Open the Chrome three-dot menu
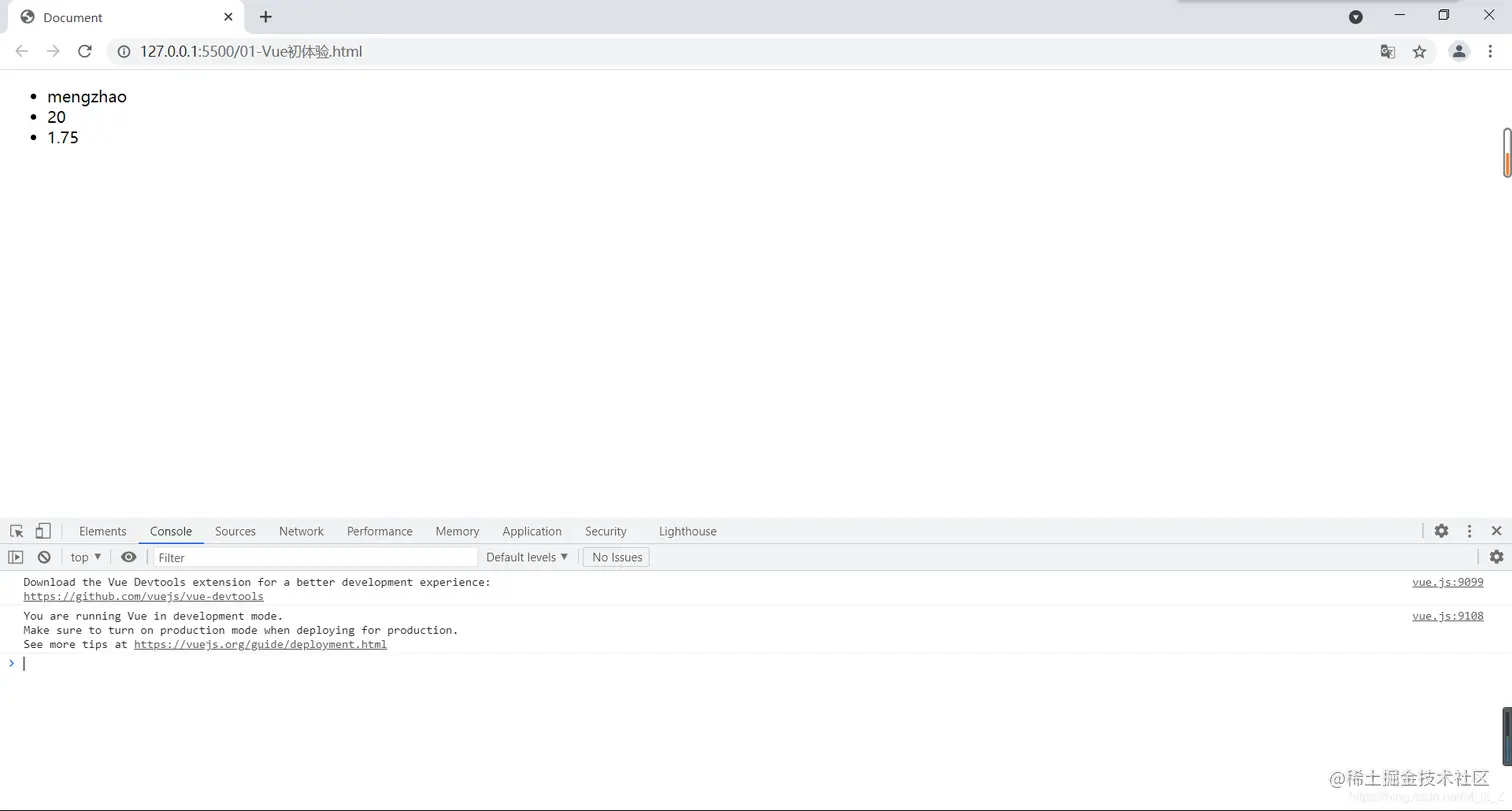1512x811 pixels. tap(1490, 51)
